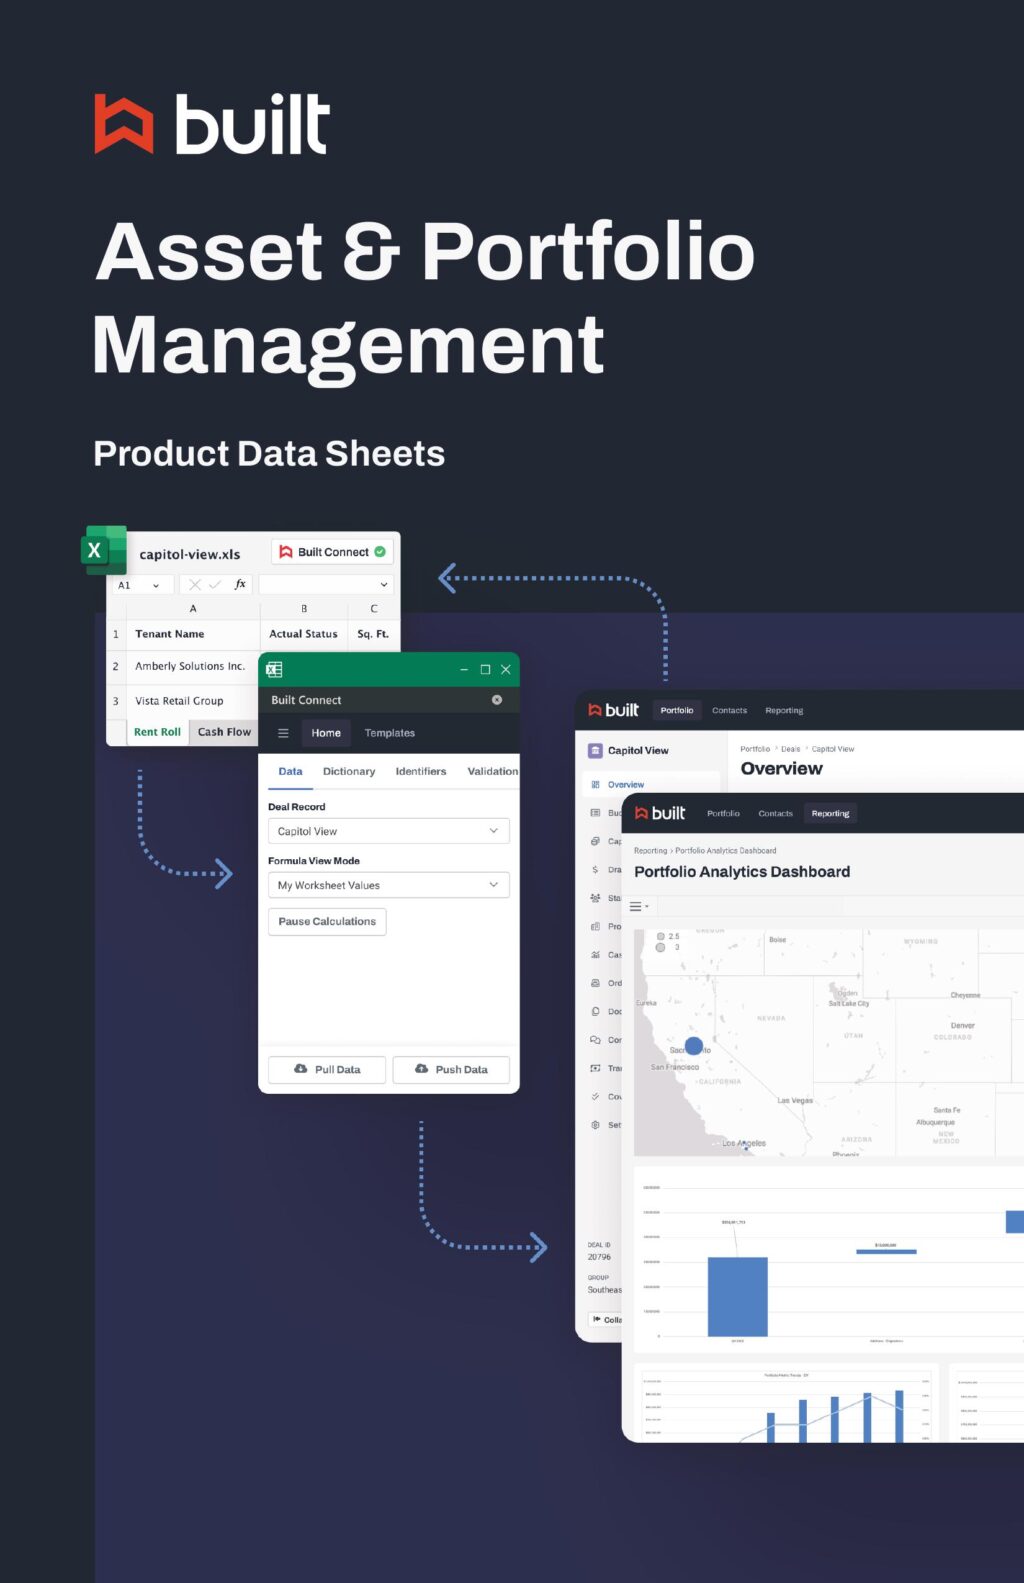Screen dimensions: 1024x1583
Task: Open the Portfolio nav item in the Overview window
Action: coord(677,710)
